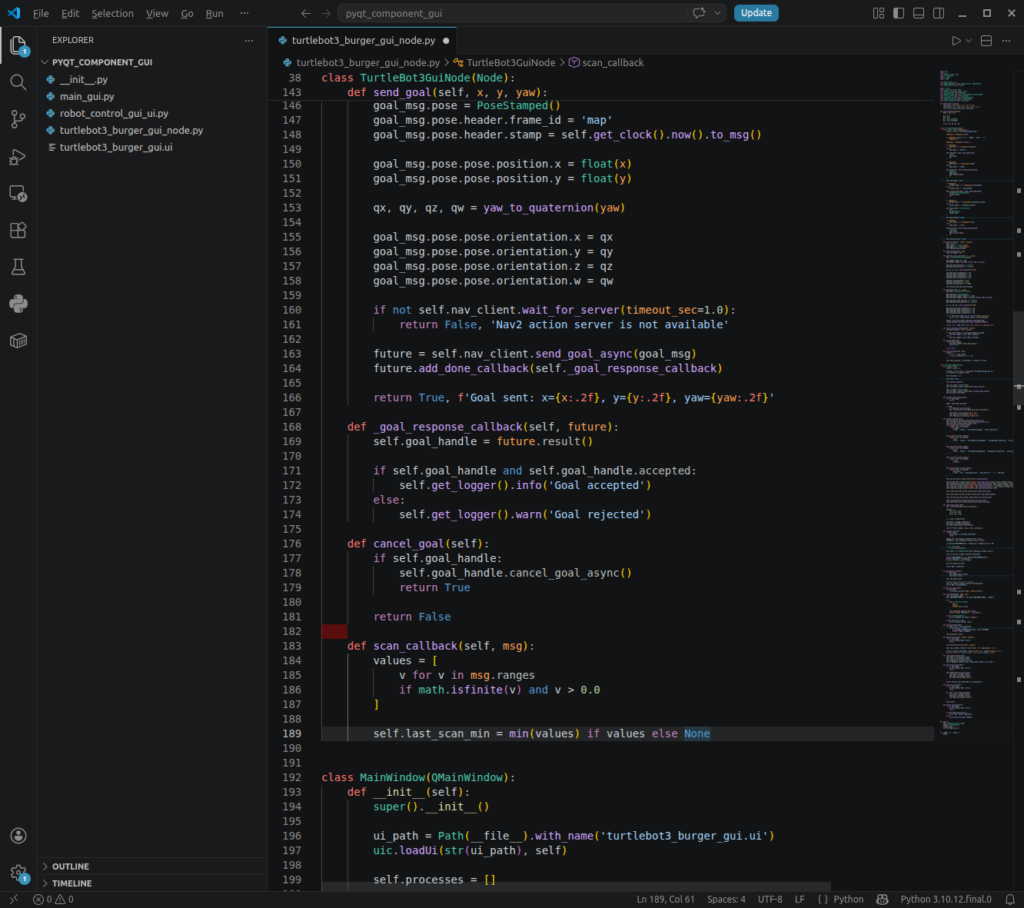Open Explorer views and more actions

(249, 41)
